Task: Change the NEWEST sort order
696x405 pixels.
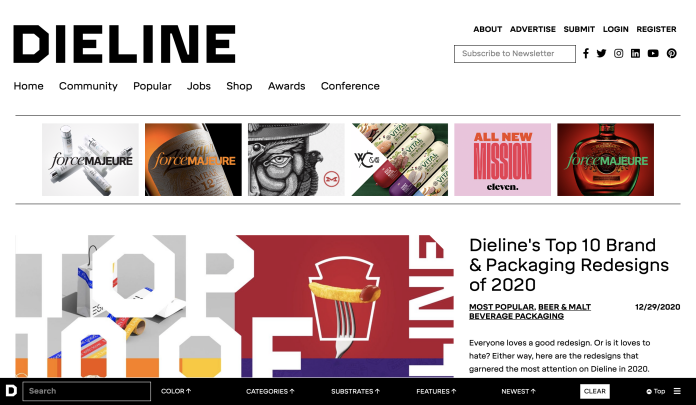Action: pos(518,391)
